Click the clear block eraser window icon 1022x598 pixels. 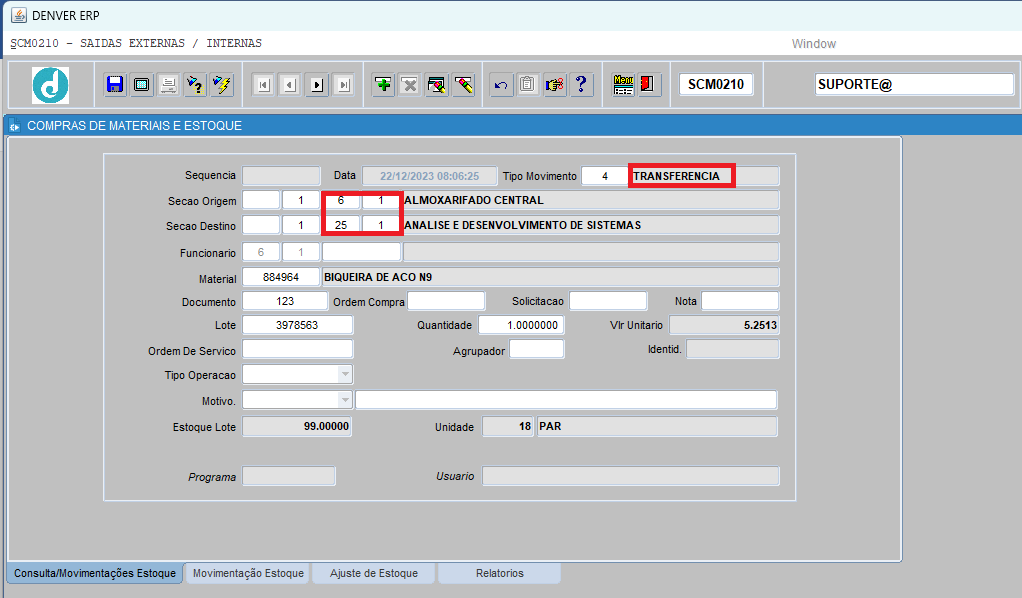click(x=437, y=85)
